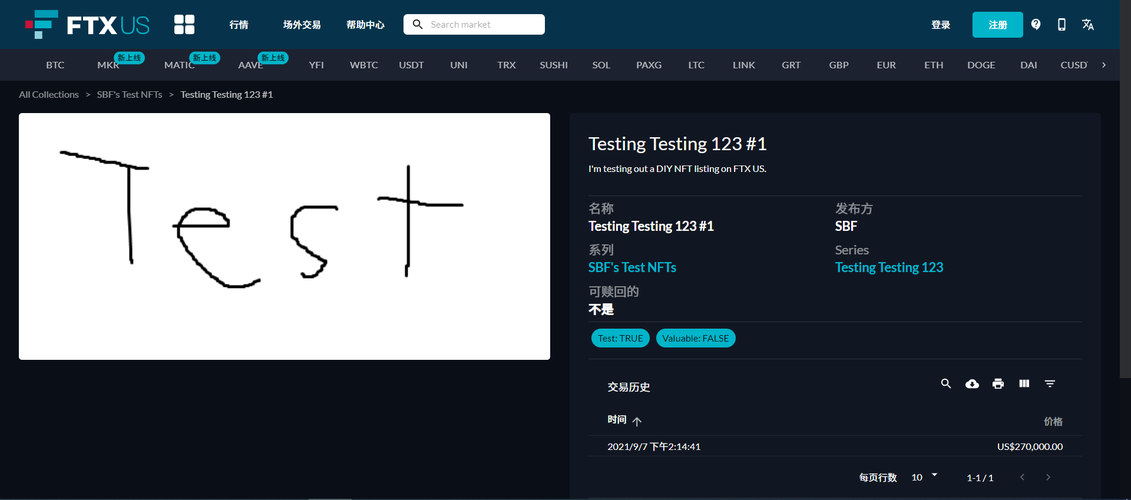Click the Test: TRUE attribute tag
The height and width of the screenshot is (500, 1131).
coord(620,338)
